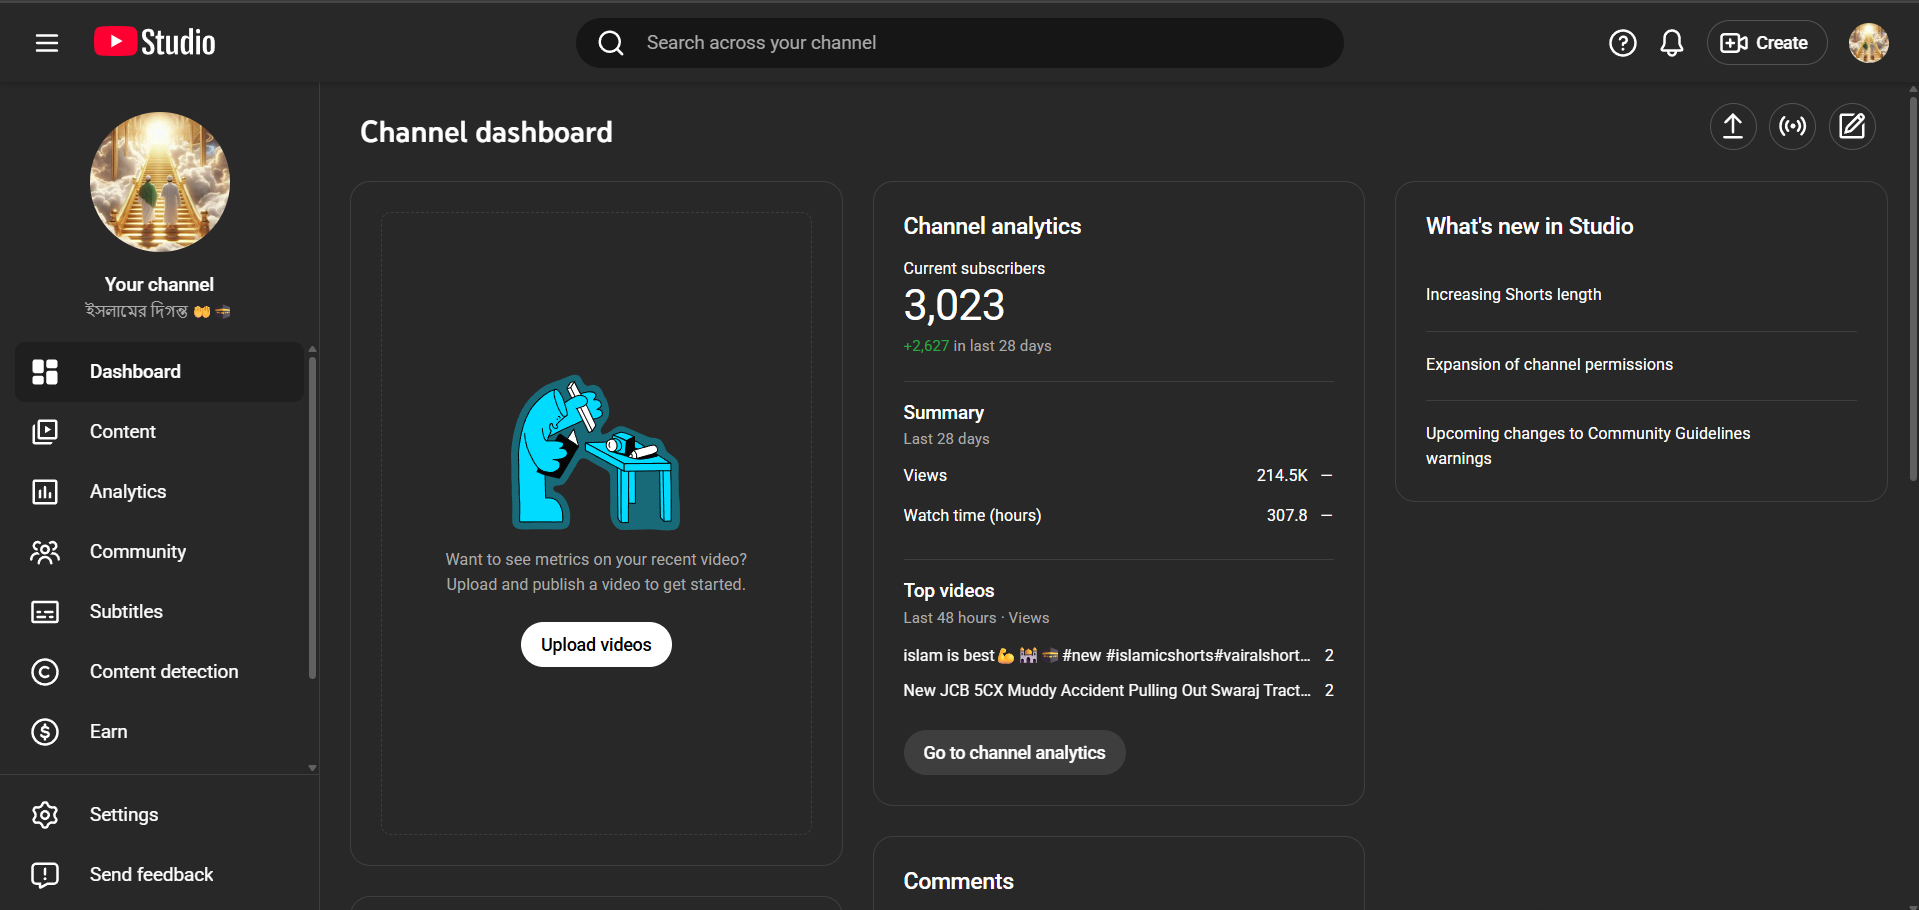Click the YouTube Studio logo
Screen dimensions: 1919x910
pos(155,42)
